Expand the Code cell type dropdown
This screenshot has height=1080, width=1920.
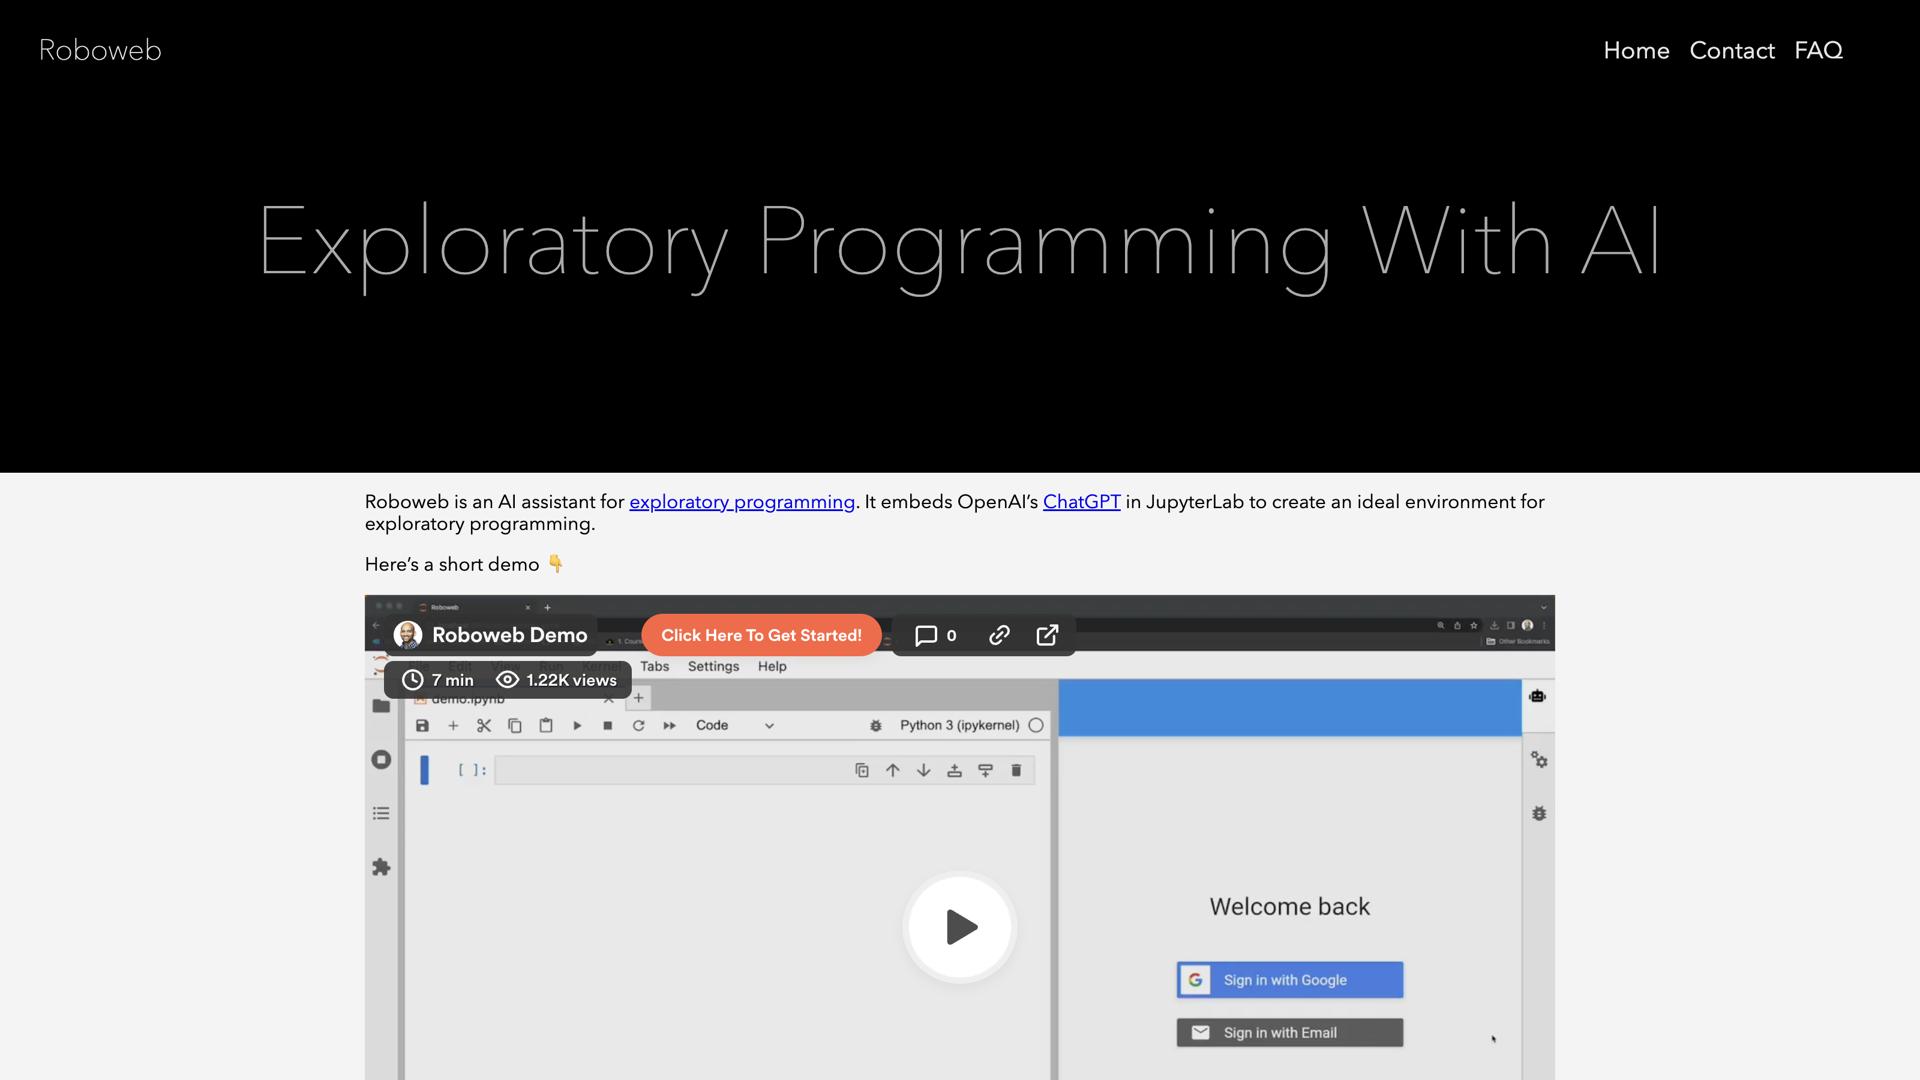(x=735, y=726)
